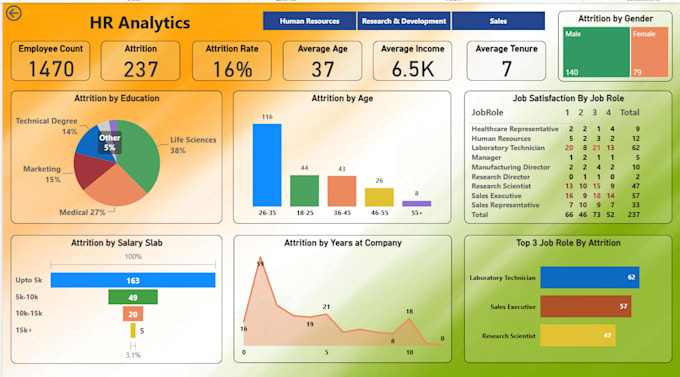Image resolution: width=680 pixels, height=377 pixels.
Task: Click the Medical pie slice
Action: (x=115, y=187)
